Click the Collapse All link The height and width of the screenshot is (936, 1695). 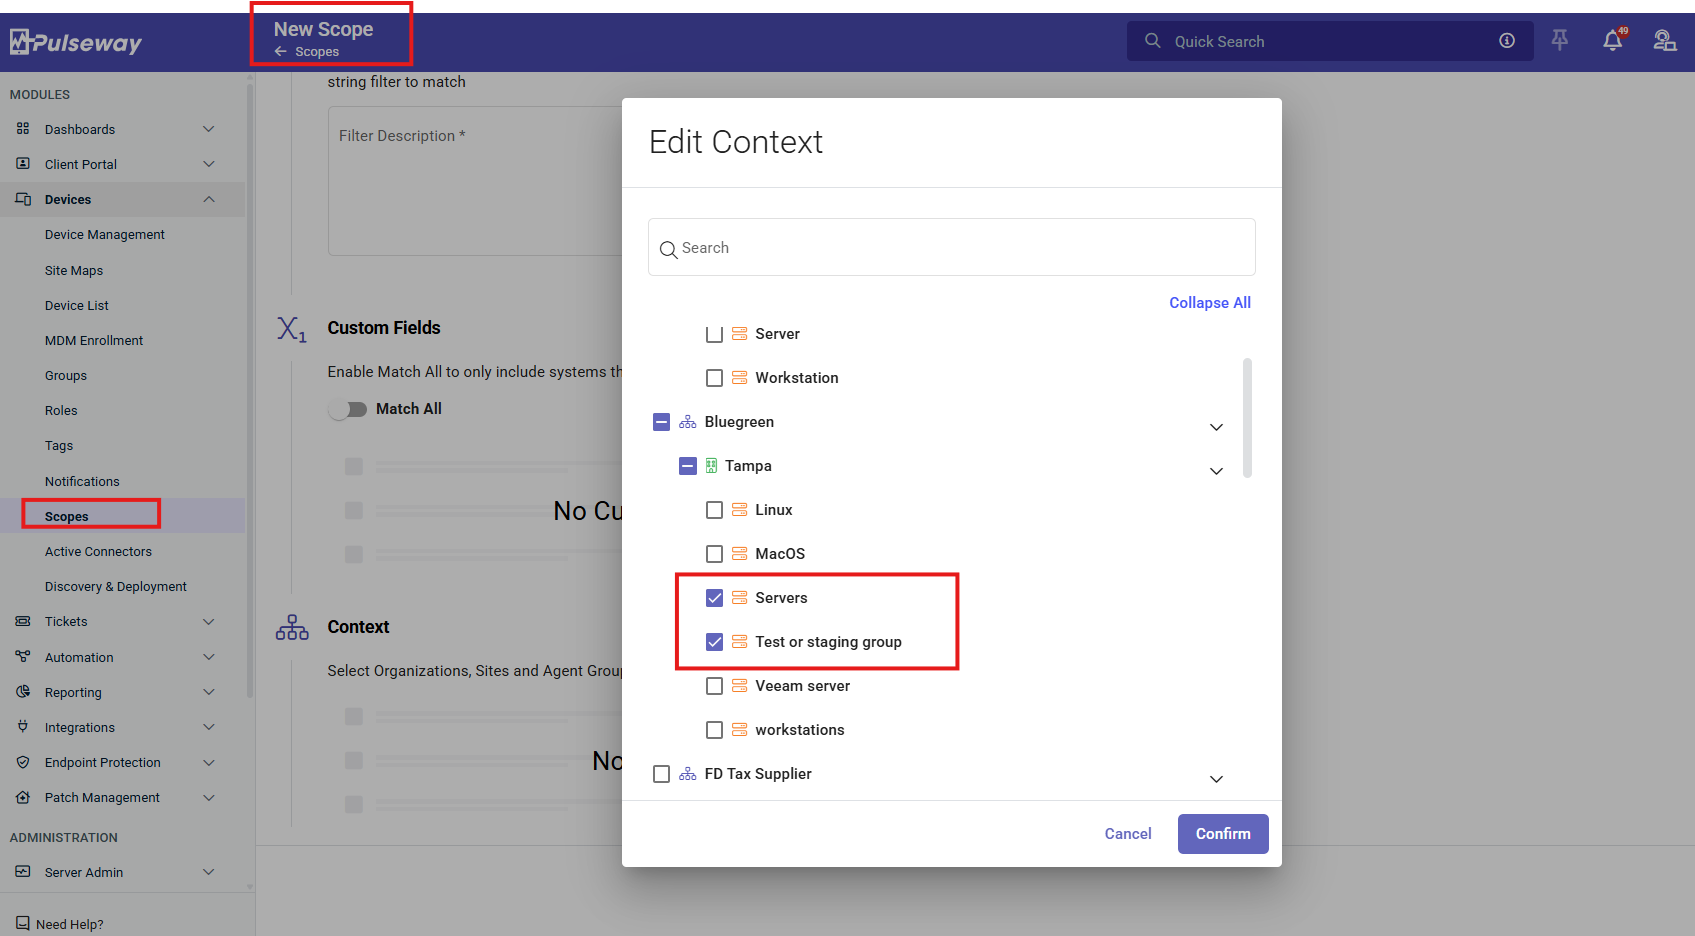[1210, 303]
